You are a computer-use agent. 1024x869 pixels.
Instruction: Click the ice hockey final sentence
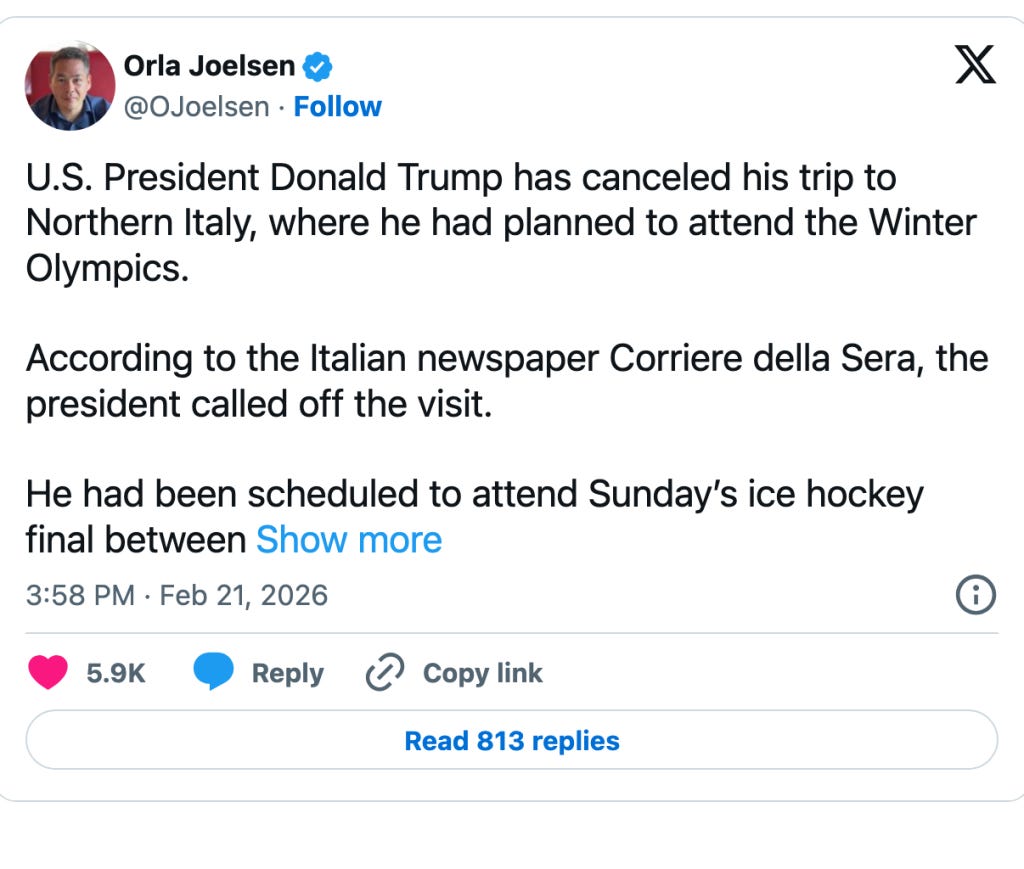click(474, 494)
